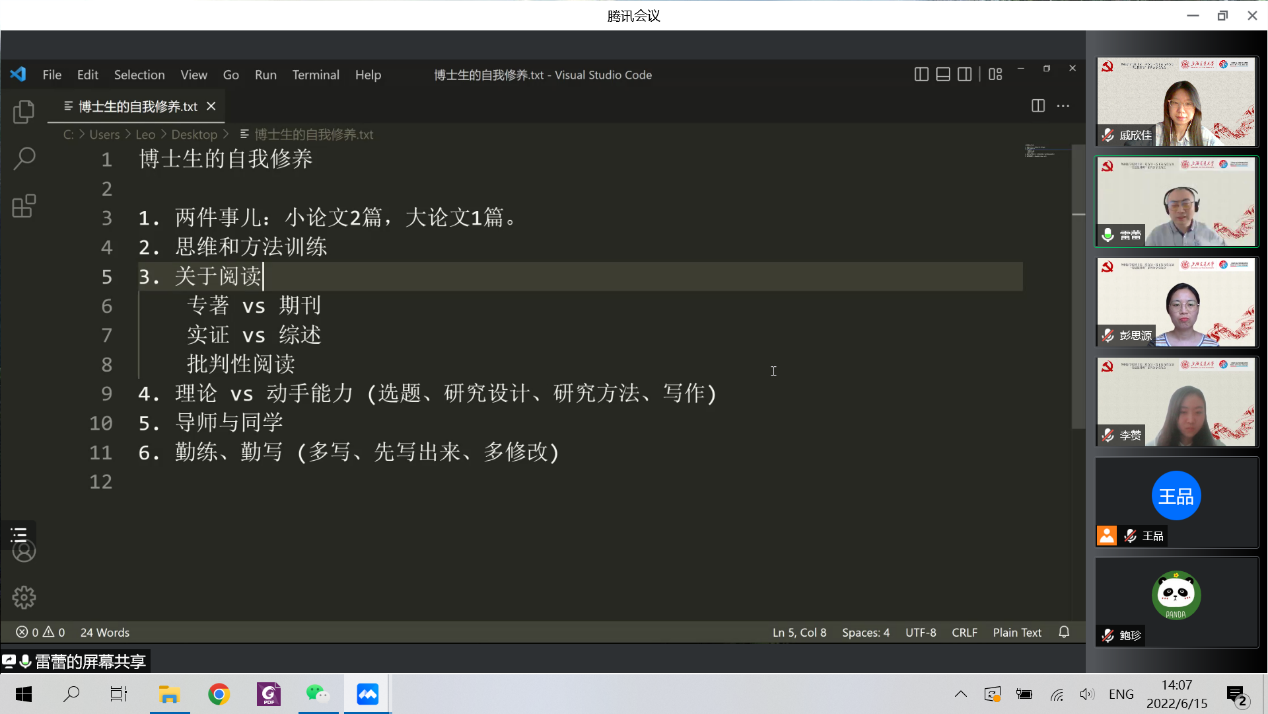Open the Extensions view in activity bar

point(23,206)
